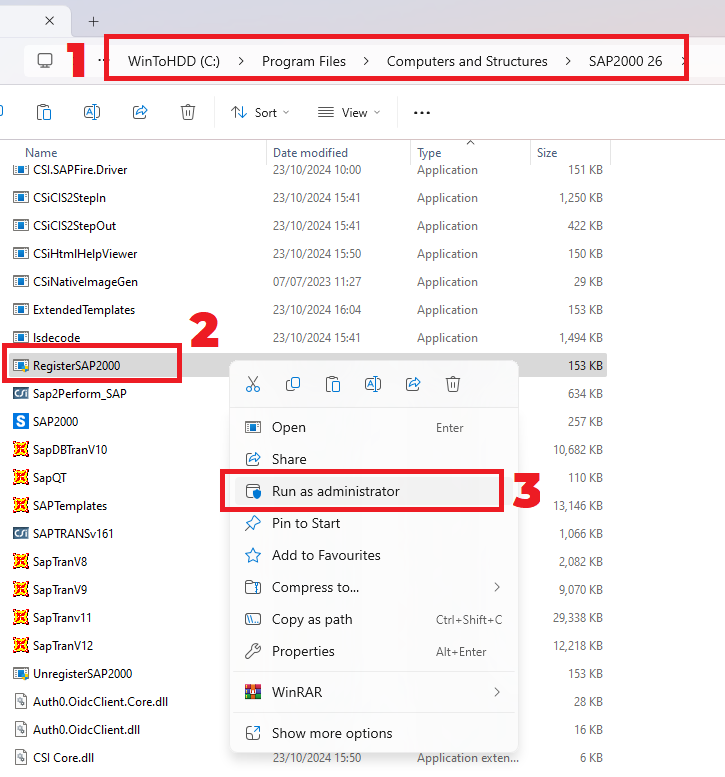Open the Sort dropdown

[x=260, y=112]
